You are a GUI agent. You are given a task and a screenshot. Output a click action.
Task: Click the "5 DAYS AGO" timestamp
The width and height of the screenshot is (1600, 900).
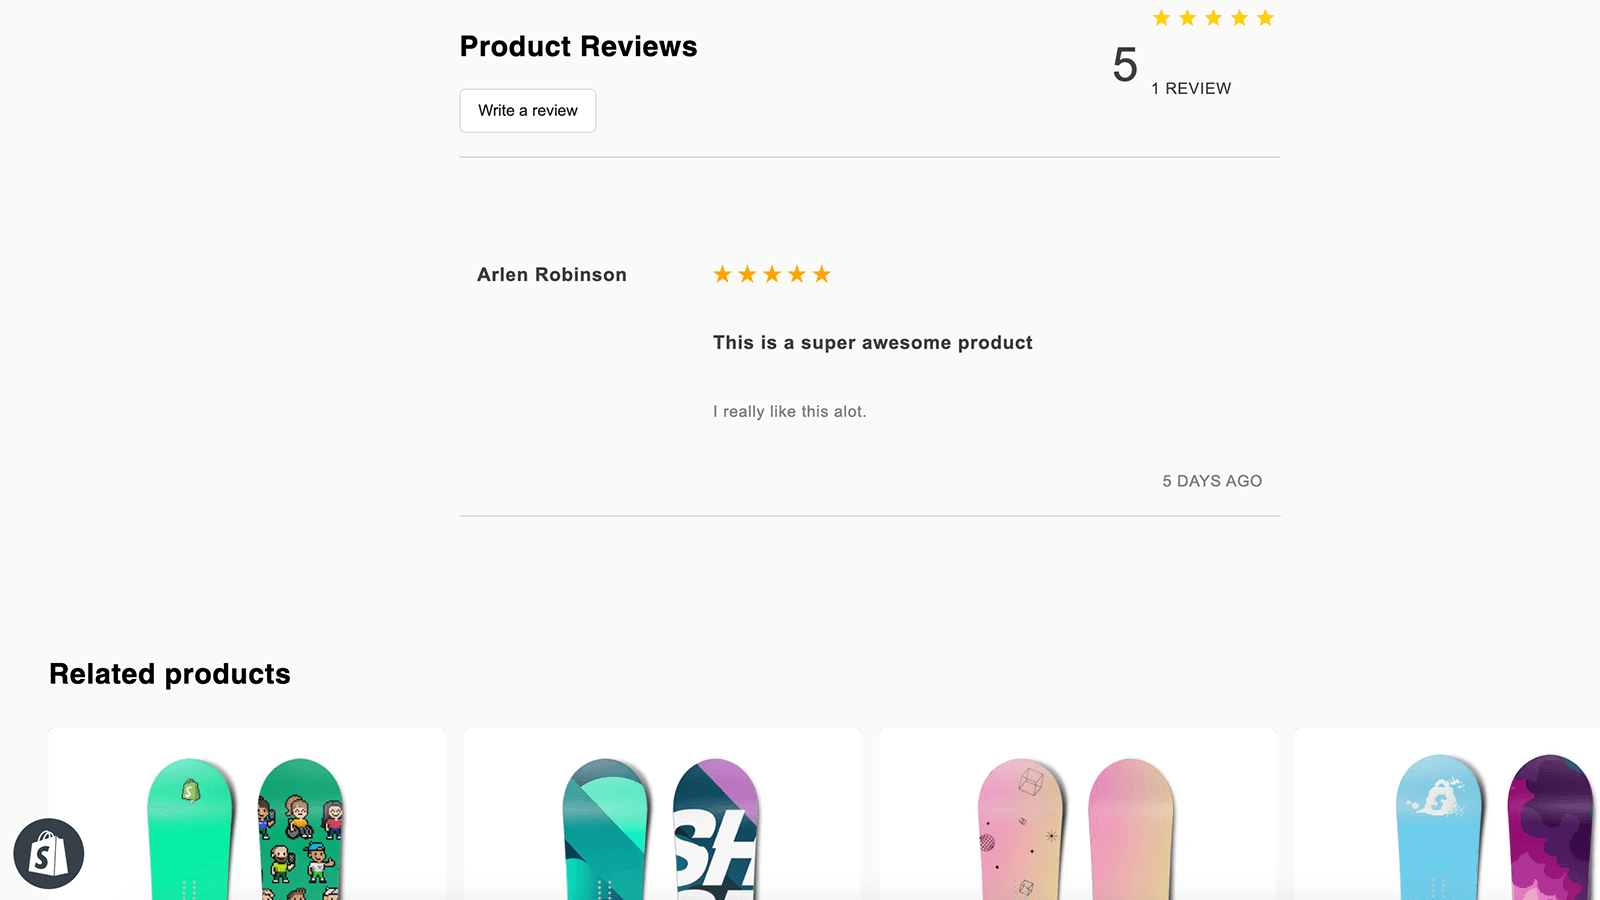coord(1212,481)
